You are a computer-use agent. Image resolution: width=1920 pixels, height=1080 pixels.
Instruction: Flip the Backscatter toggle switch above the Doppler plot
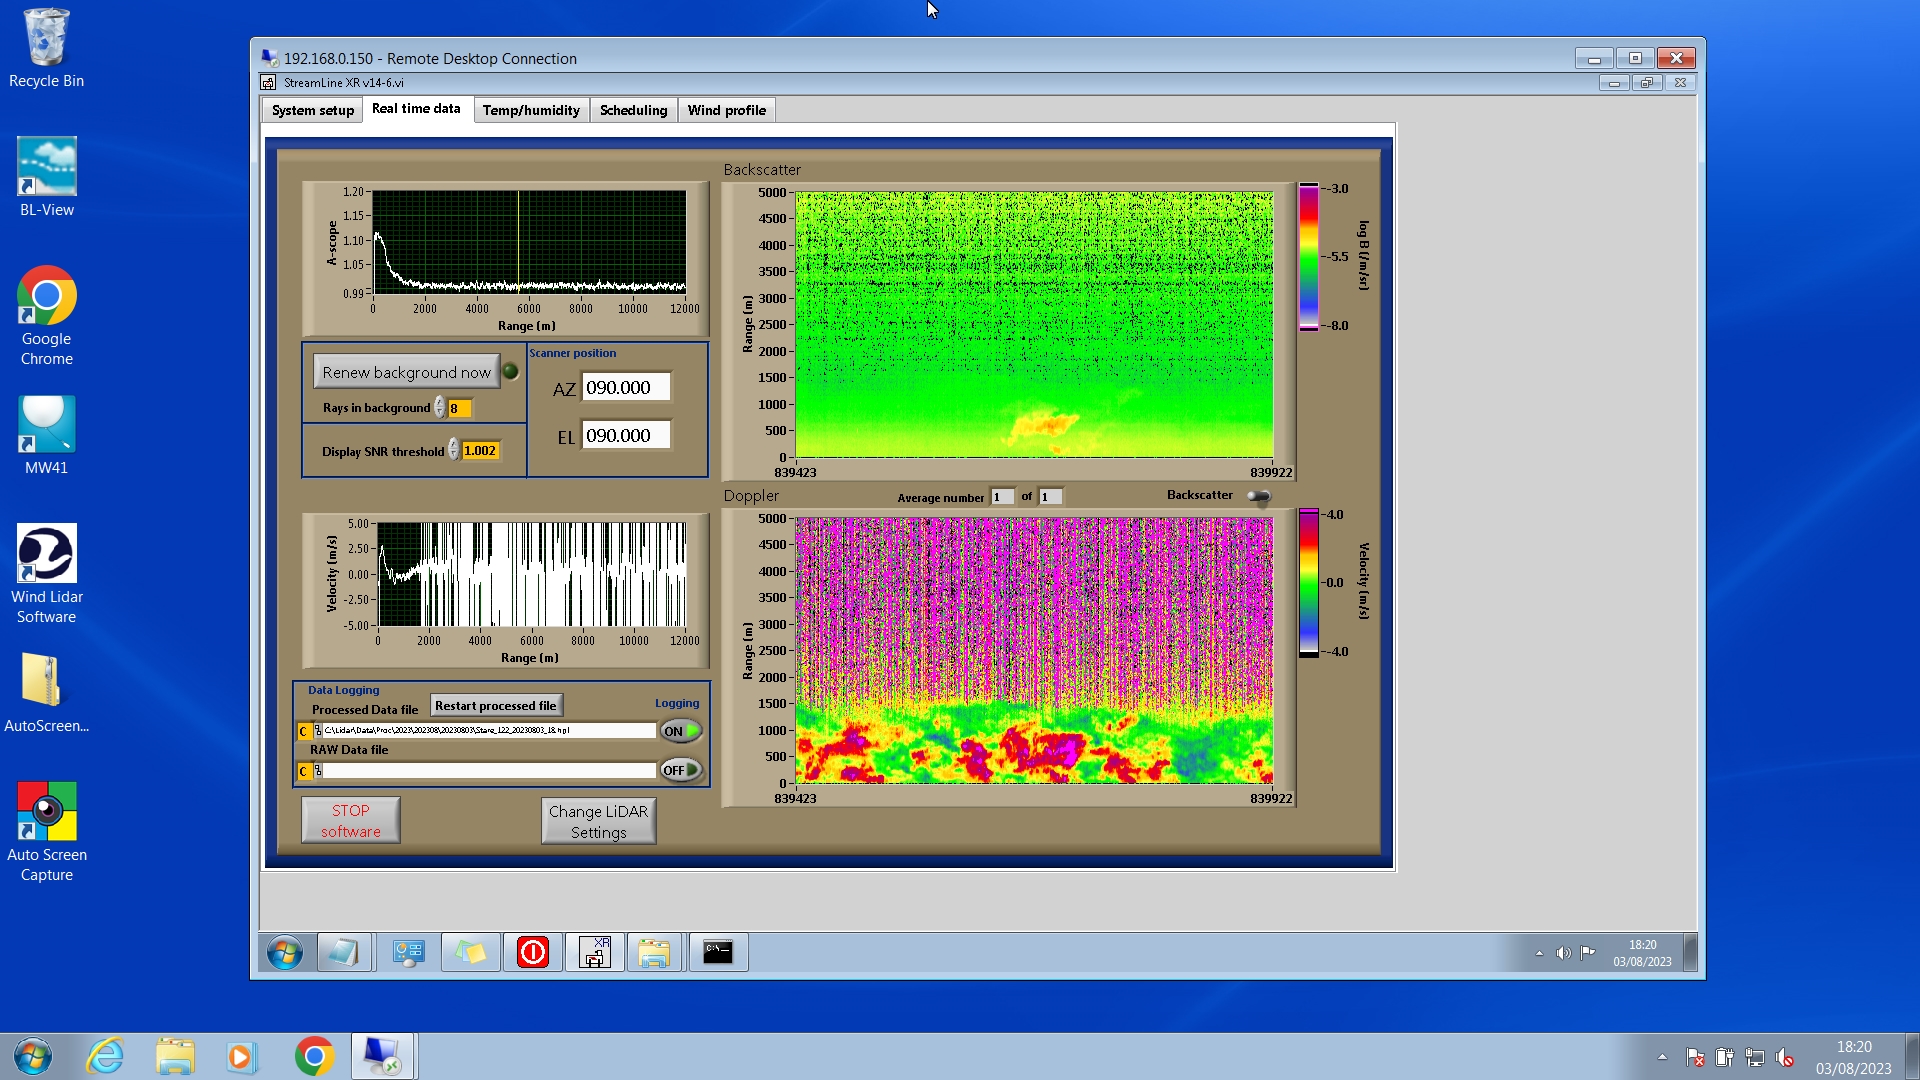pyautogui.click(x=1259, y=496)
